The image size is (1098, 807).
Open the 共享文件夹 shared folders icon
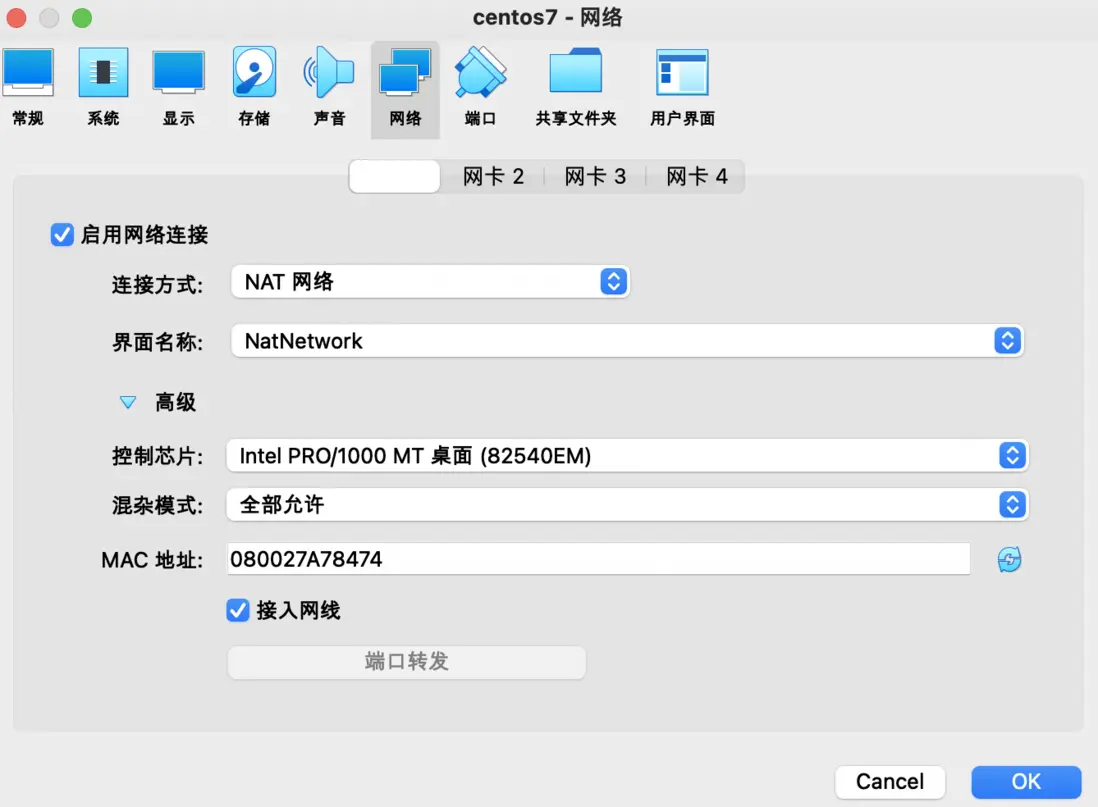click(x=576, y=88)
